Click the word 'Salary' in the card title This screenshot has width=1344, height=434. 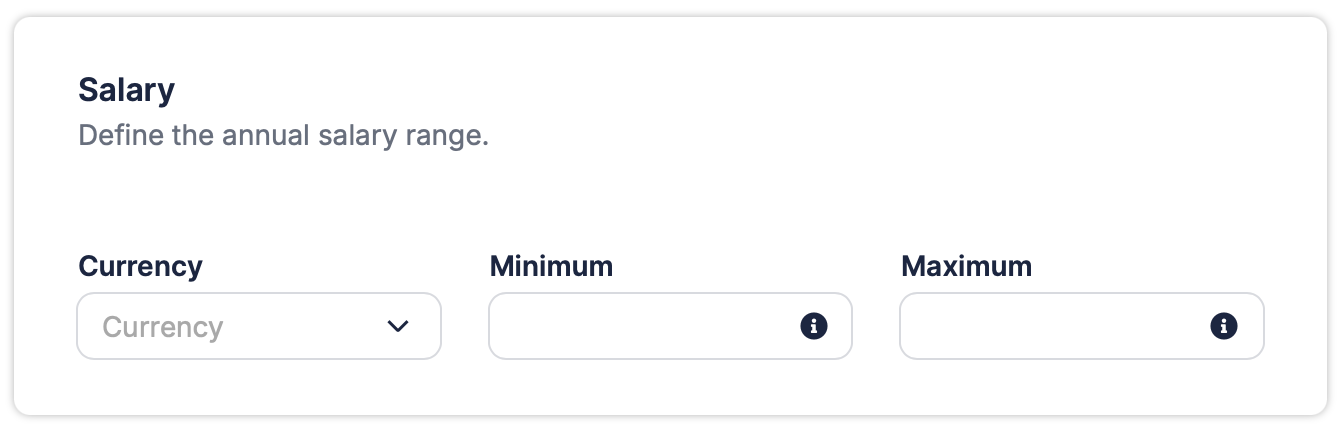pos(126,91)
